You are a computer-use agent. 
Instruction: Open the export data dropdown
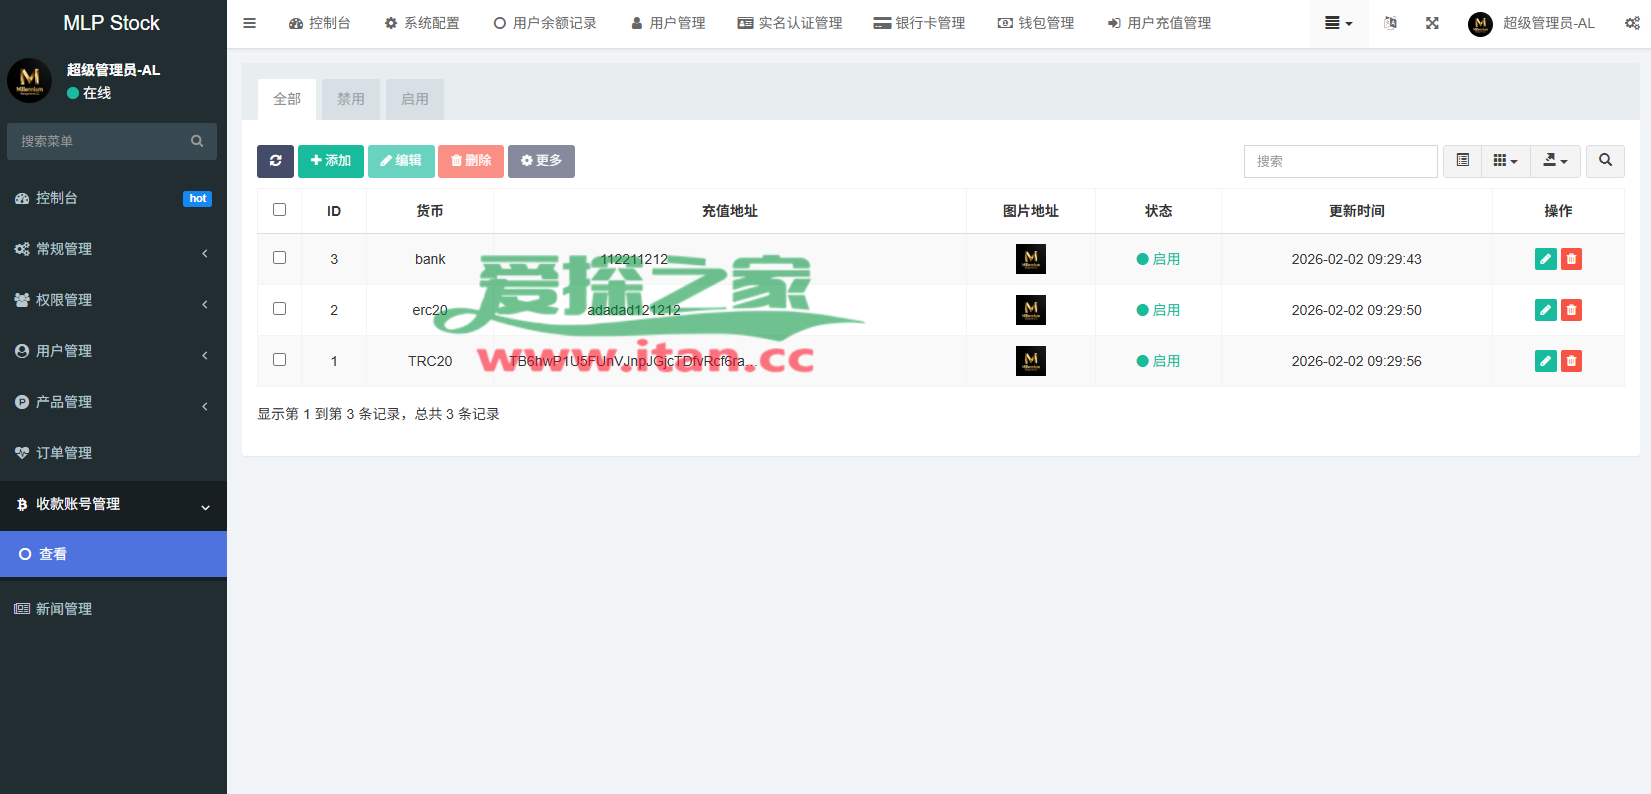(1555, 161)
